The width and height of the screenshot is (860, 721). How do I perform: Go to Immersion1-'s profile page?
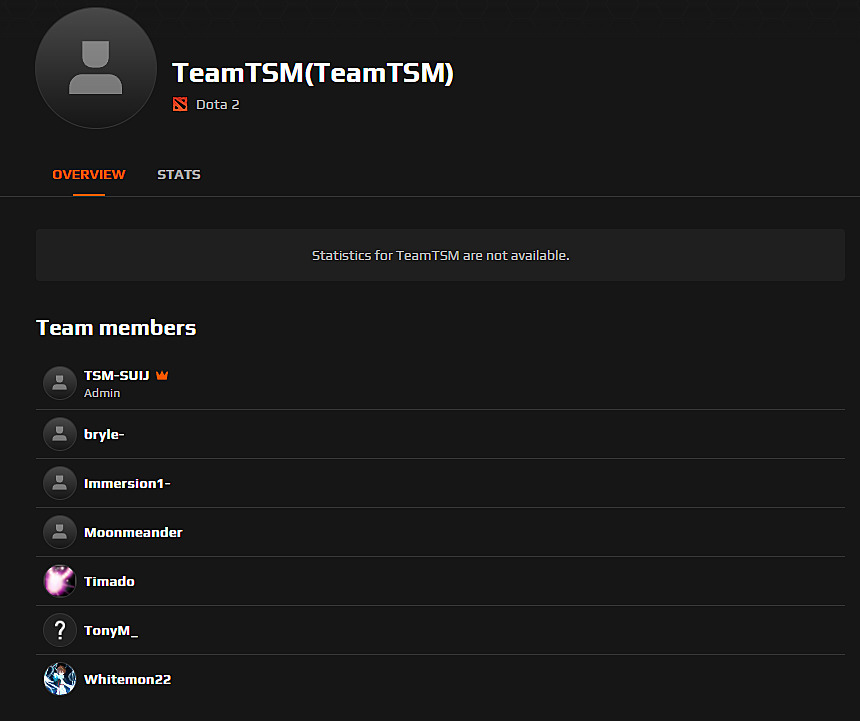pyautogui.click(x=127, y=483)
